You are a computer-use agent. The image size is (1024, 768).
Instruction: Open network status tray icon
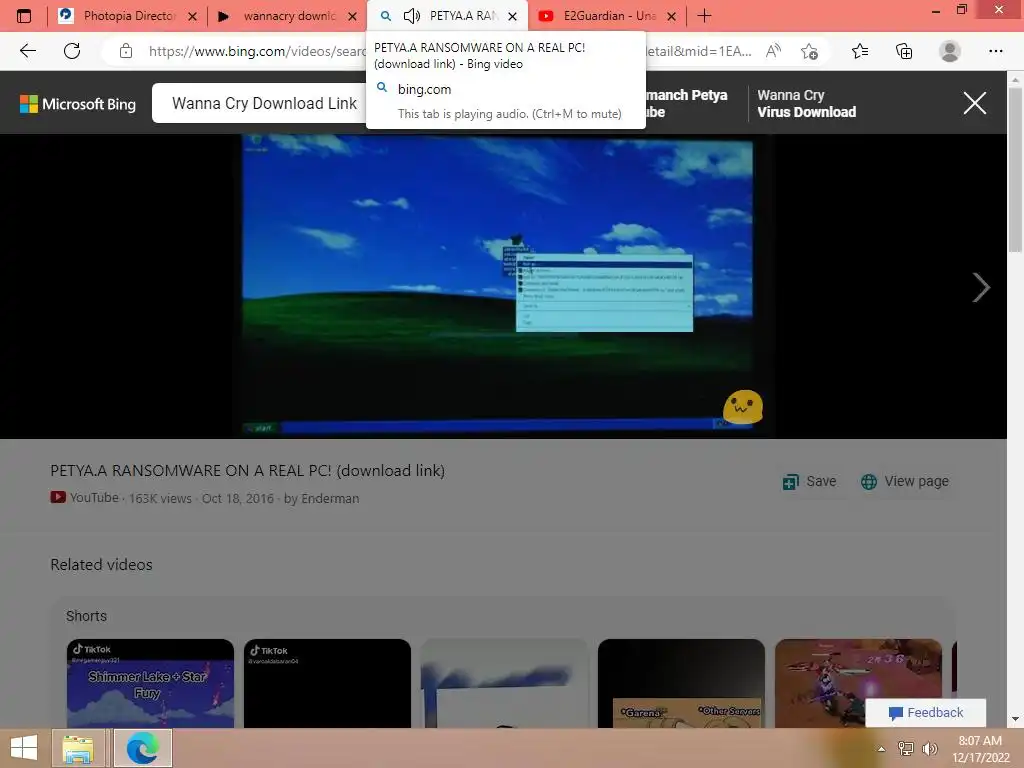(906, 749)
